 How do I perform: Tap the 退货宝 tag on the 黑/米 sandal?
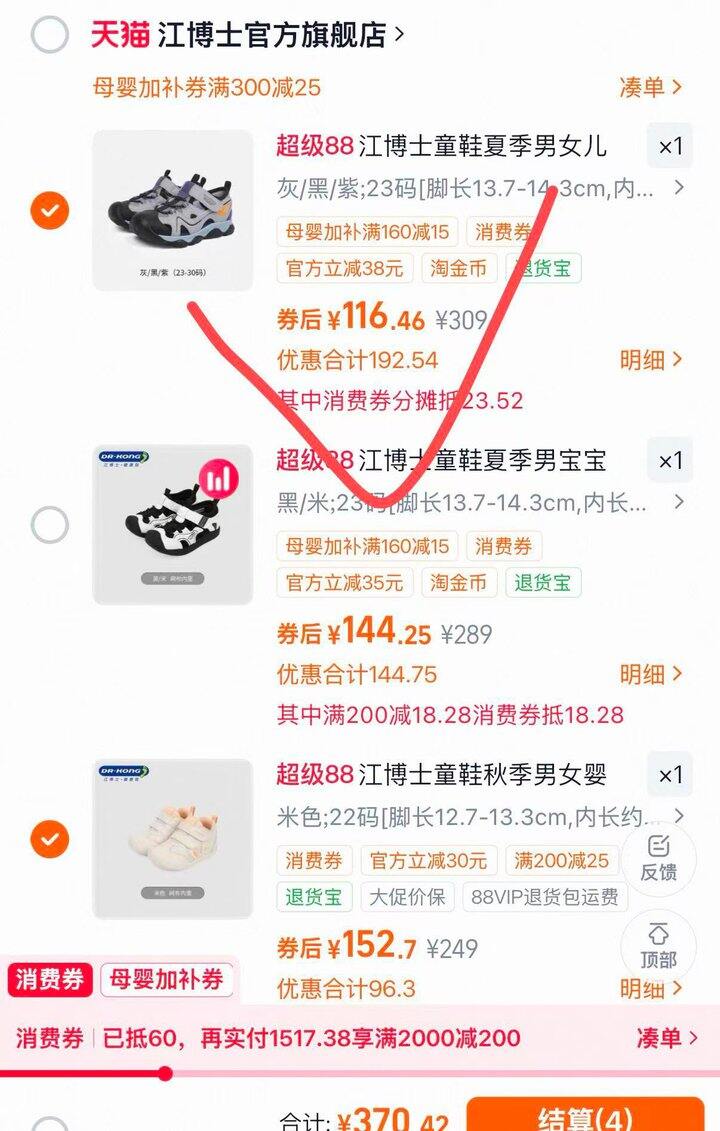coord(543,582)
